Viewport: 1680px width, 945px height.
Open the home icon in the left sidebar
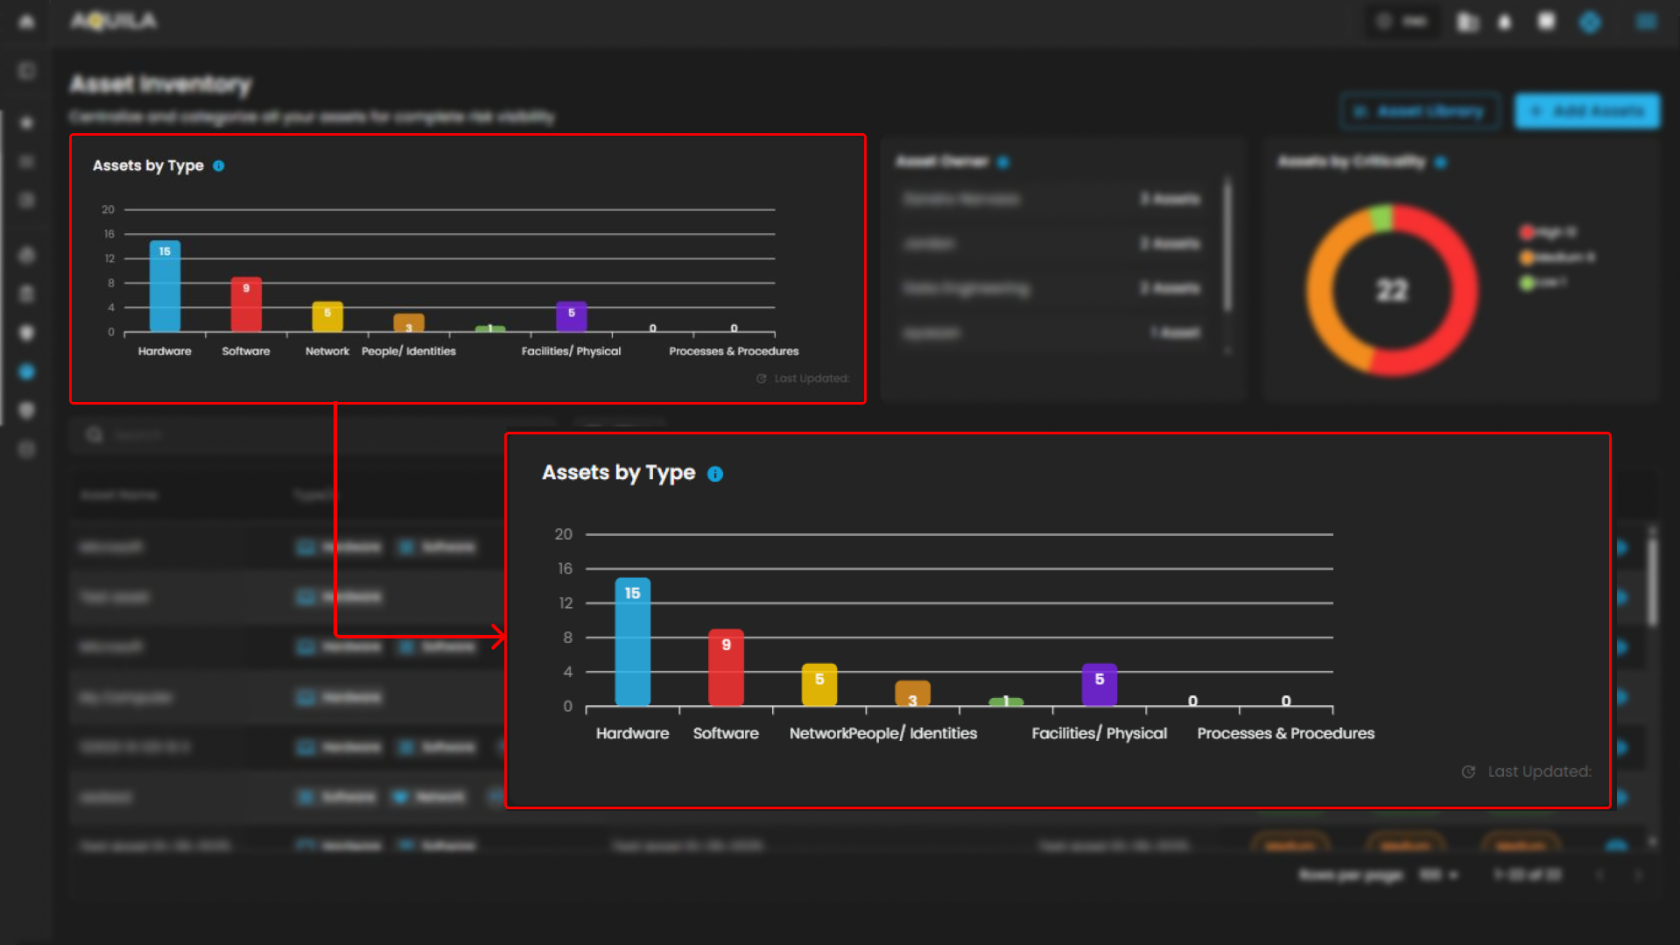point(27,21)
